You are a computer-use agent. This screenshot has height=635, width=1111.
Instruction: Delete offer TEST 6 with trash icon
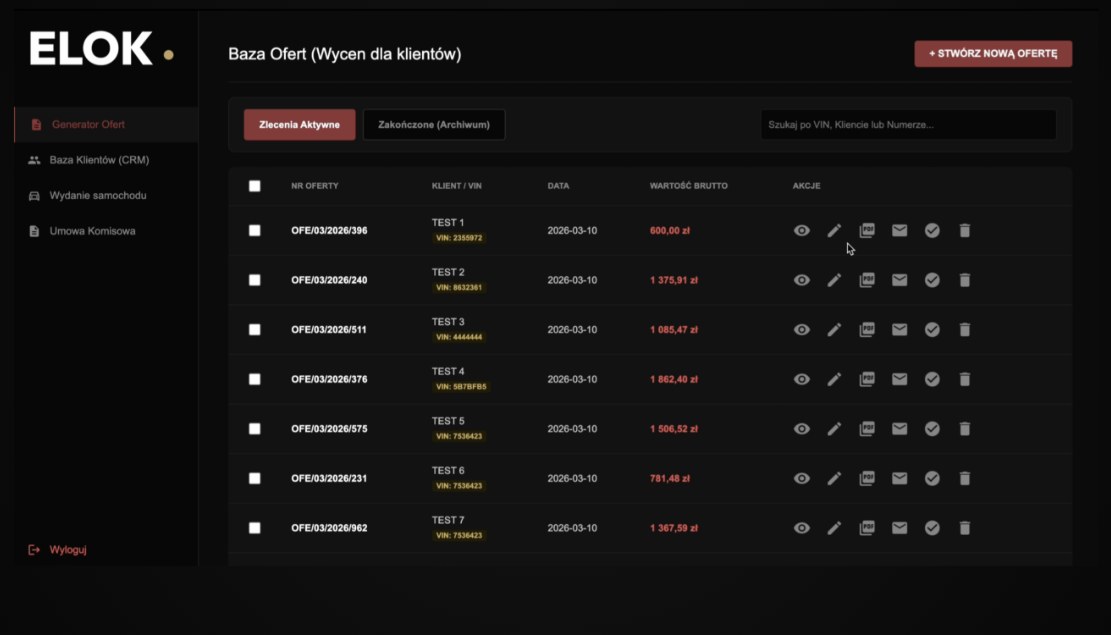coord(964,478)
